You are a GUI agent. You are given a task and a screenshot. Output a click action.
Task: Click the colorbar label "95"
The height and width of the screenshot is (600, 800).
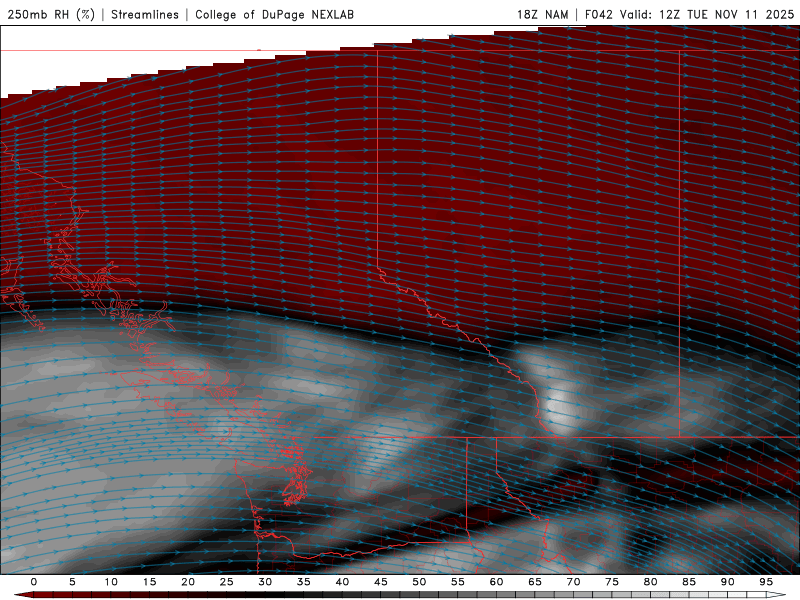tap(766, 582)
